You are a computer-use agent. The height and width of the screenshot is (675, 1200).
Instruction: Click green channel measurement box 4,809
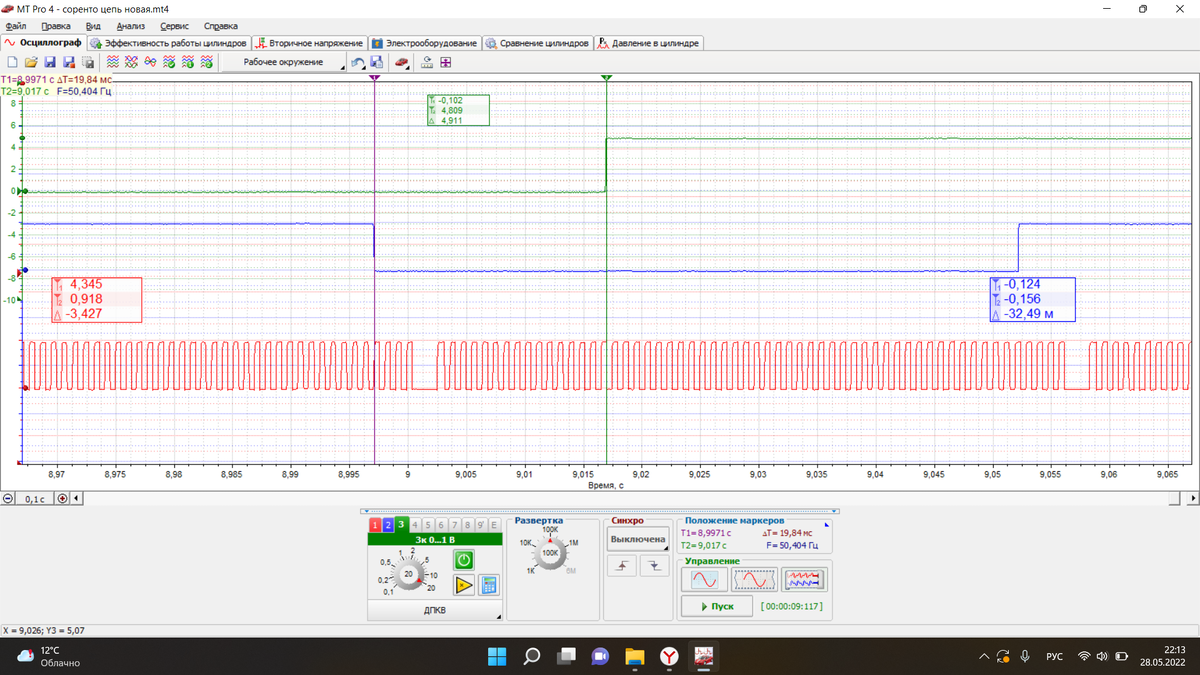(x=457, y=110)
